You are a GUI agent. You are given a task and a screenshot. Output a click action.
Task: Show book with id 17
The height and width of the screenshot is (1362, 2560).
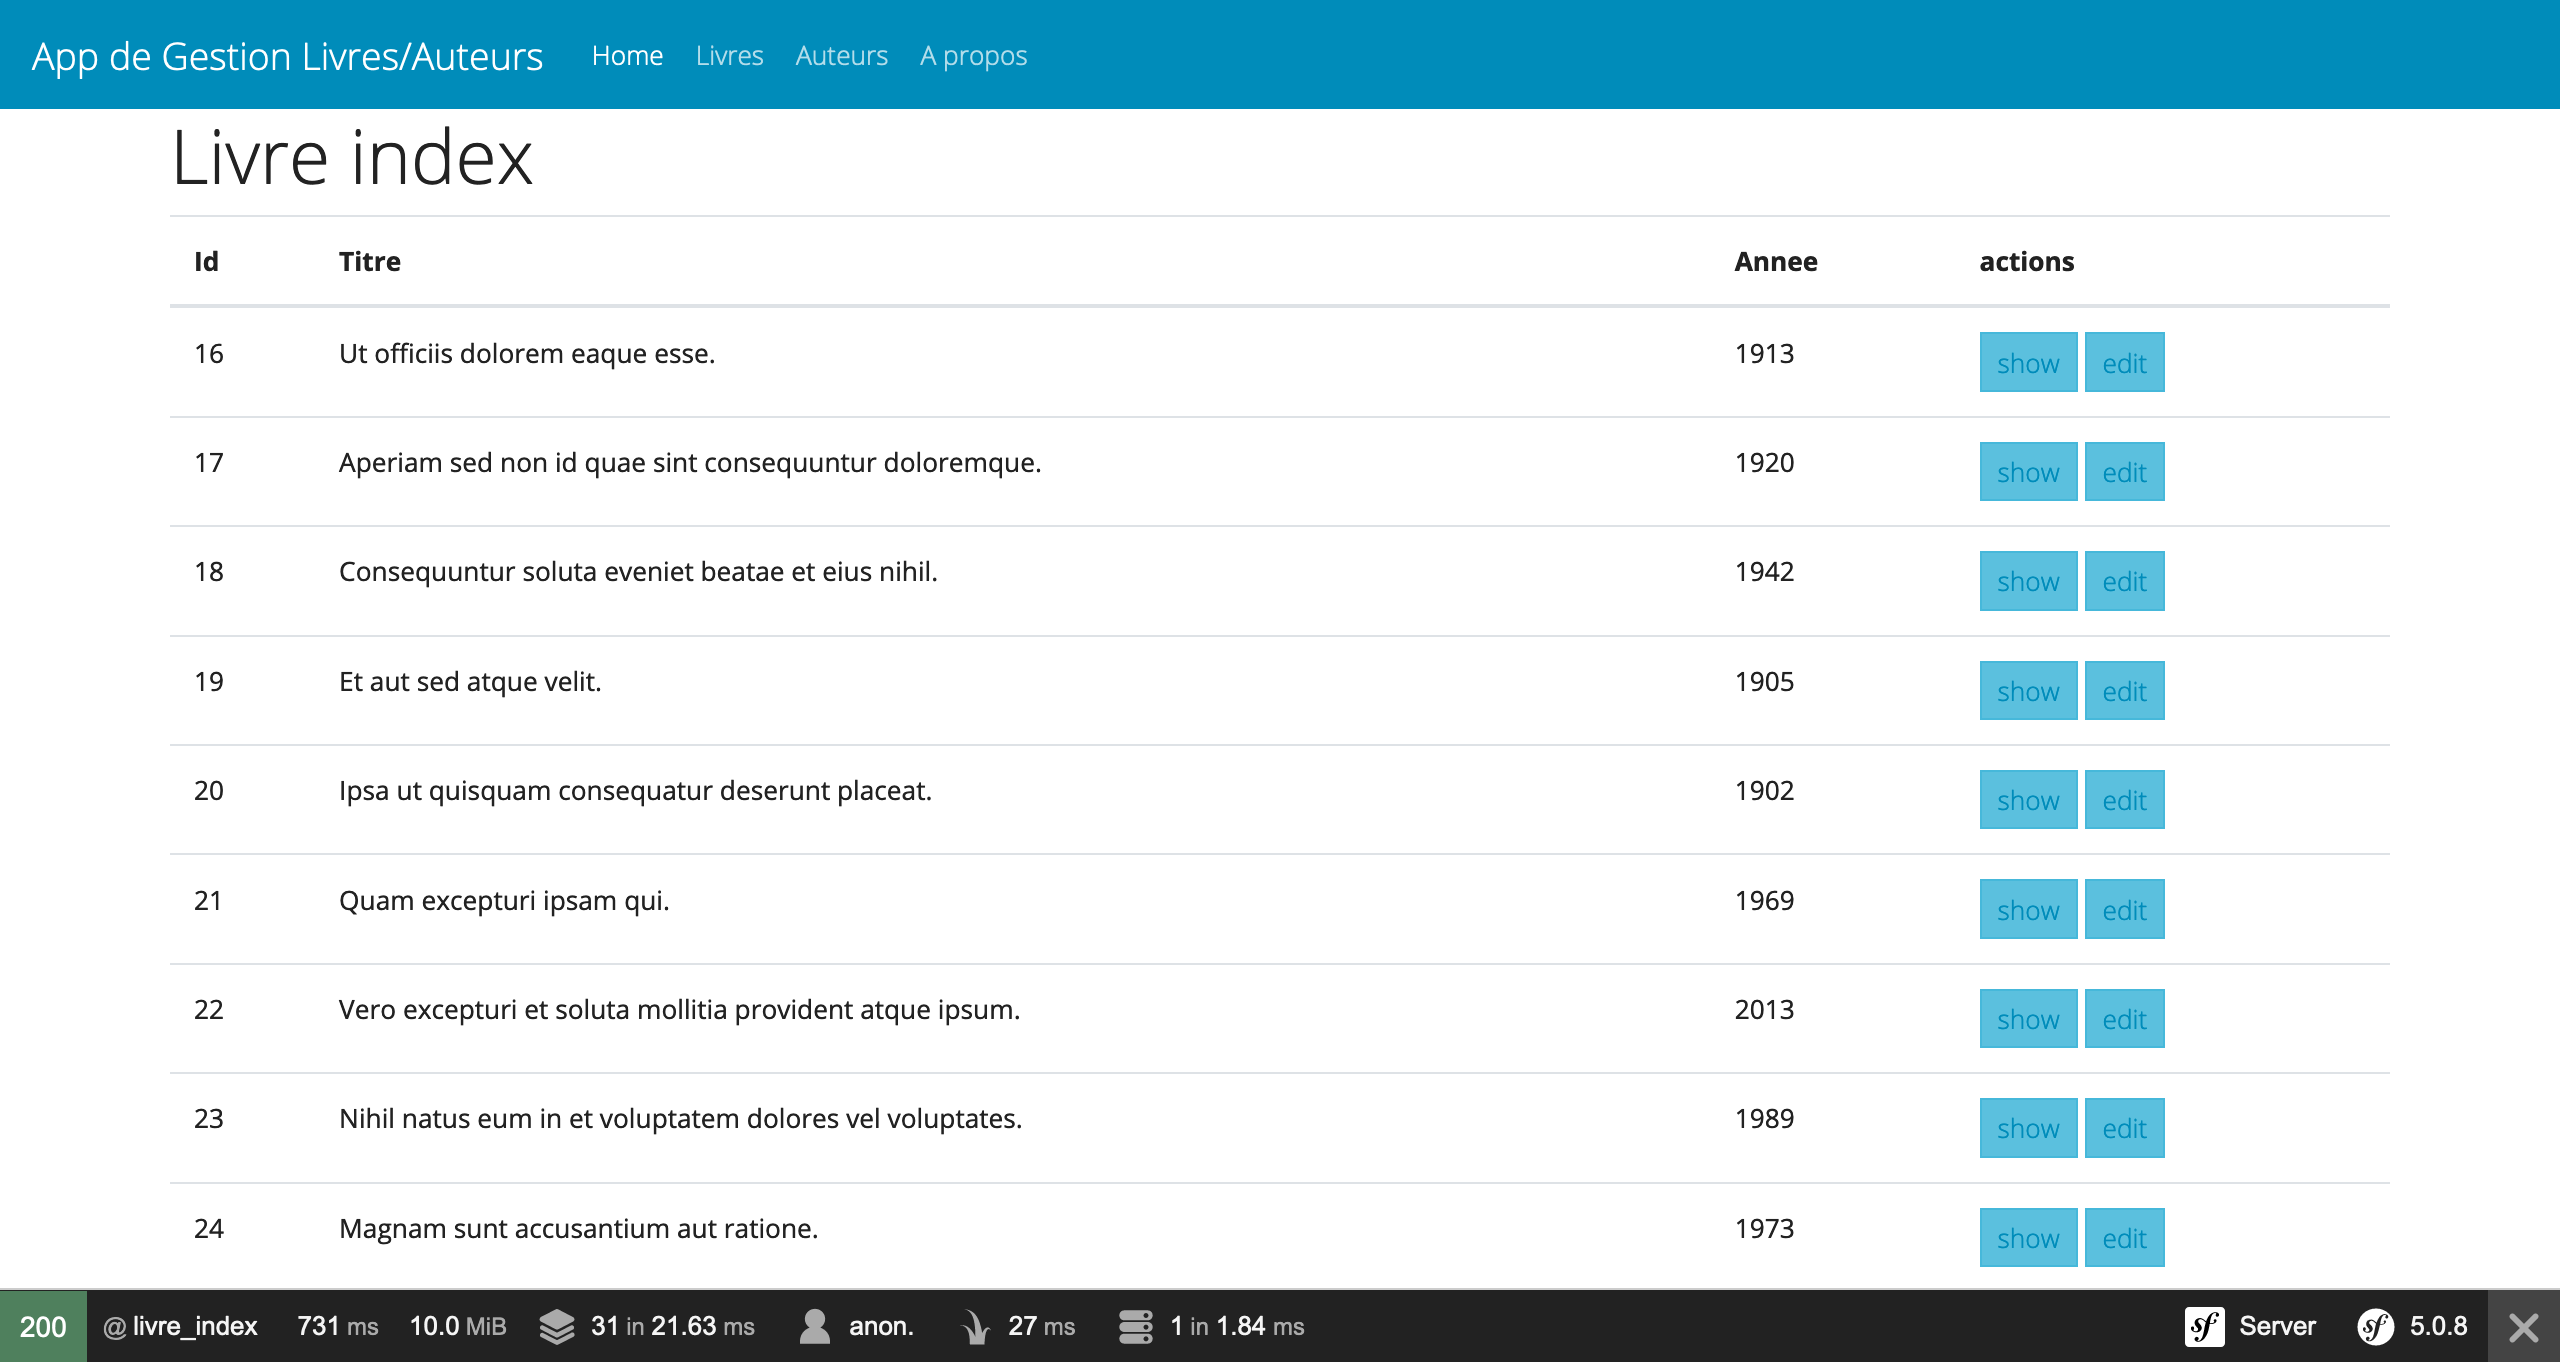coord(2028,472)
